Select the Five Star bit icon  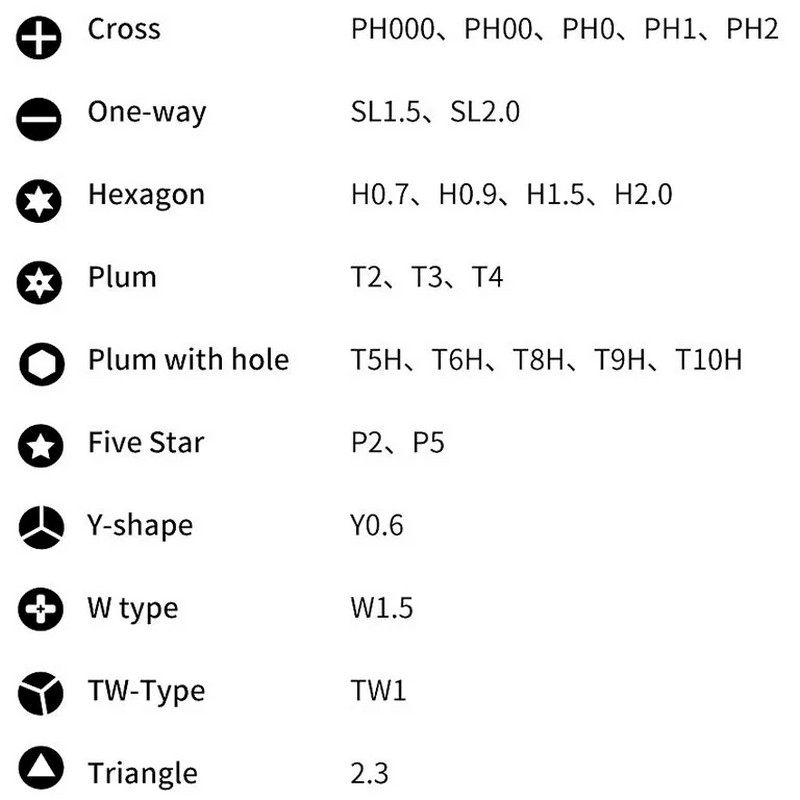(x=41, y=448)
